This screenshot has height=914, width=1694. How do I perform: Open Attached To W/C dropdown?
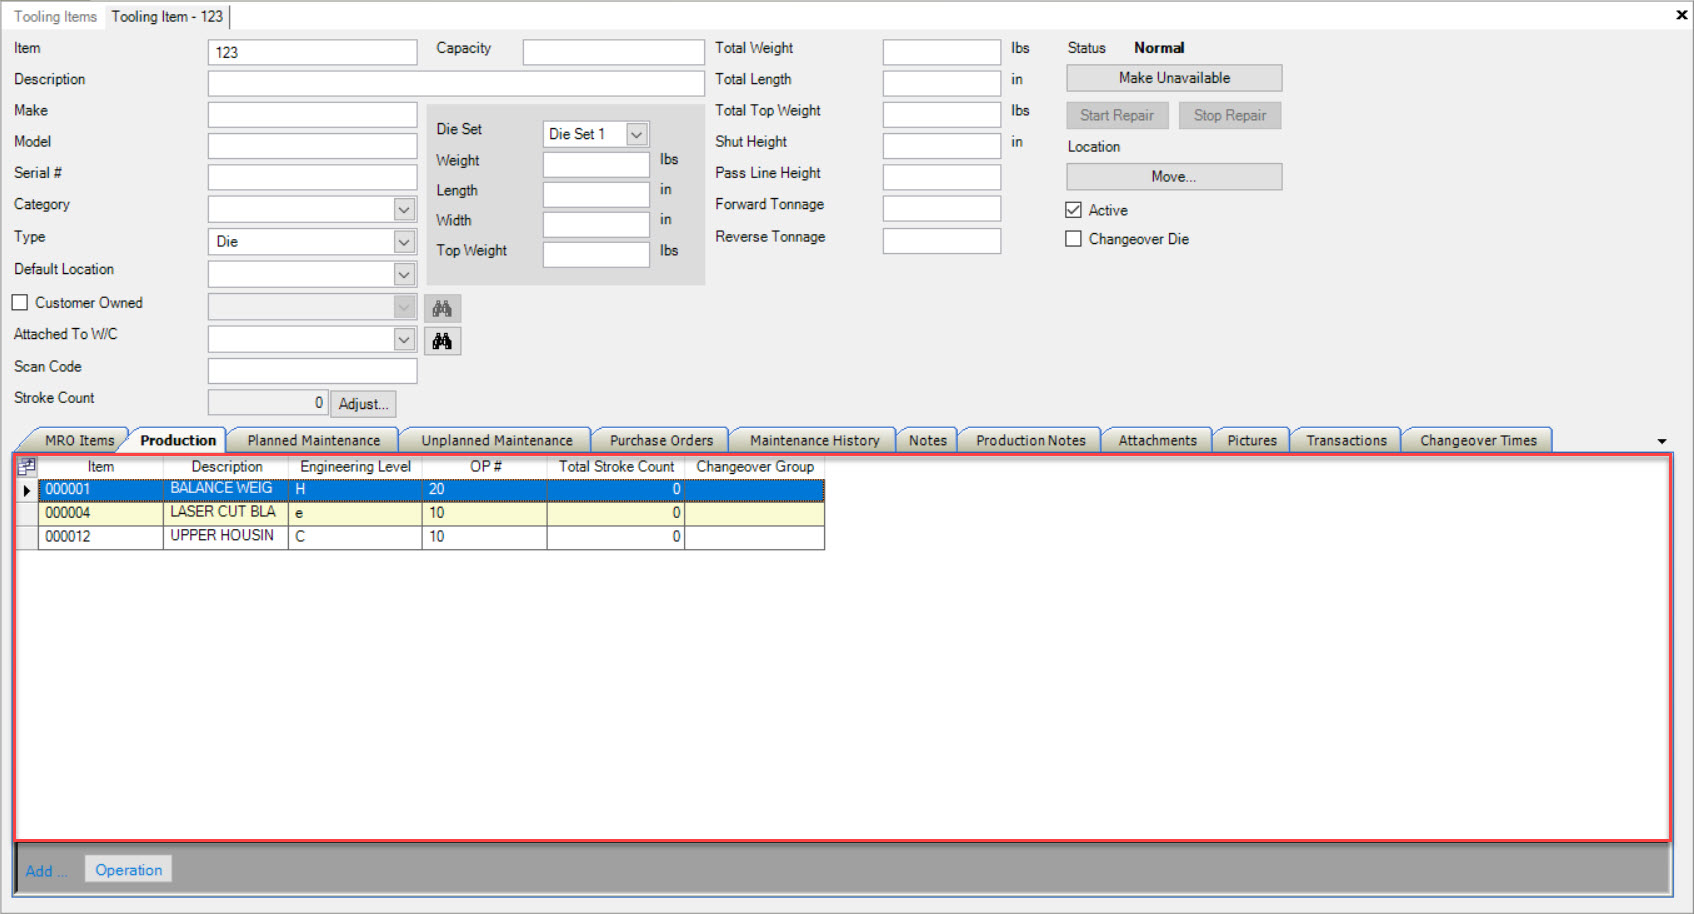[404, 340]
